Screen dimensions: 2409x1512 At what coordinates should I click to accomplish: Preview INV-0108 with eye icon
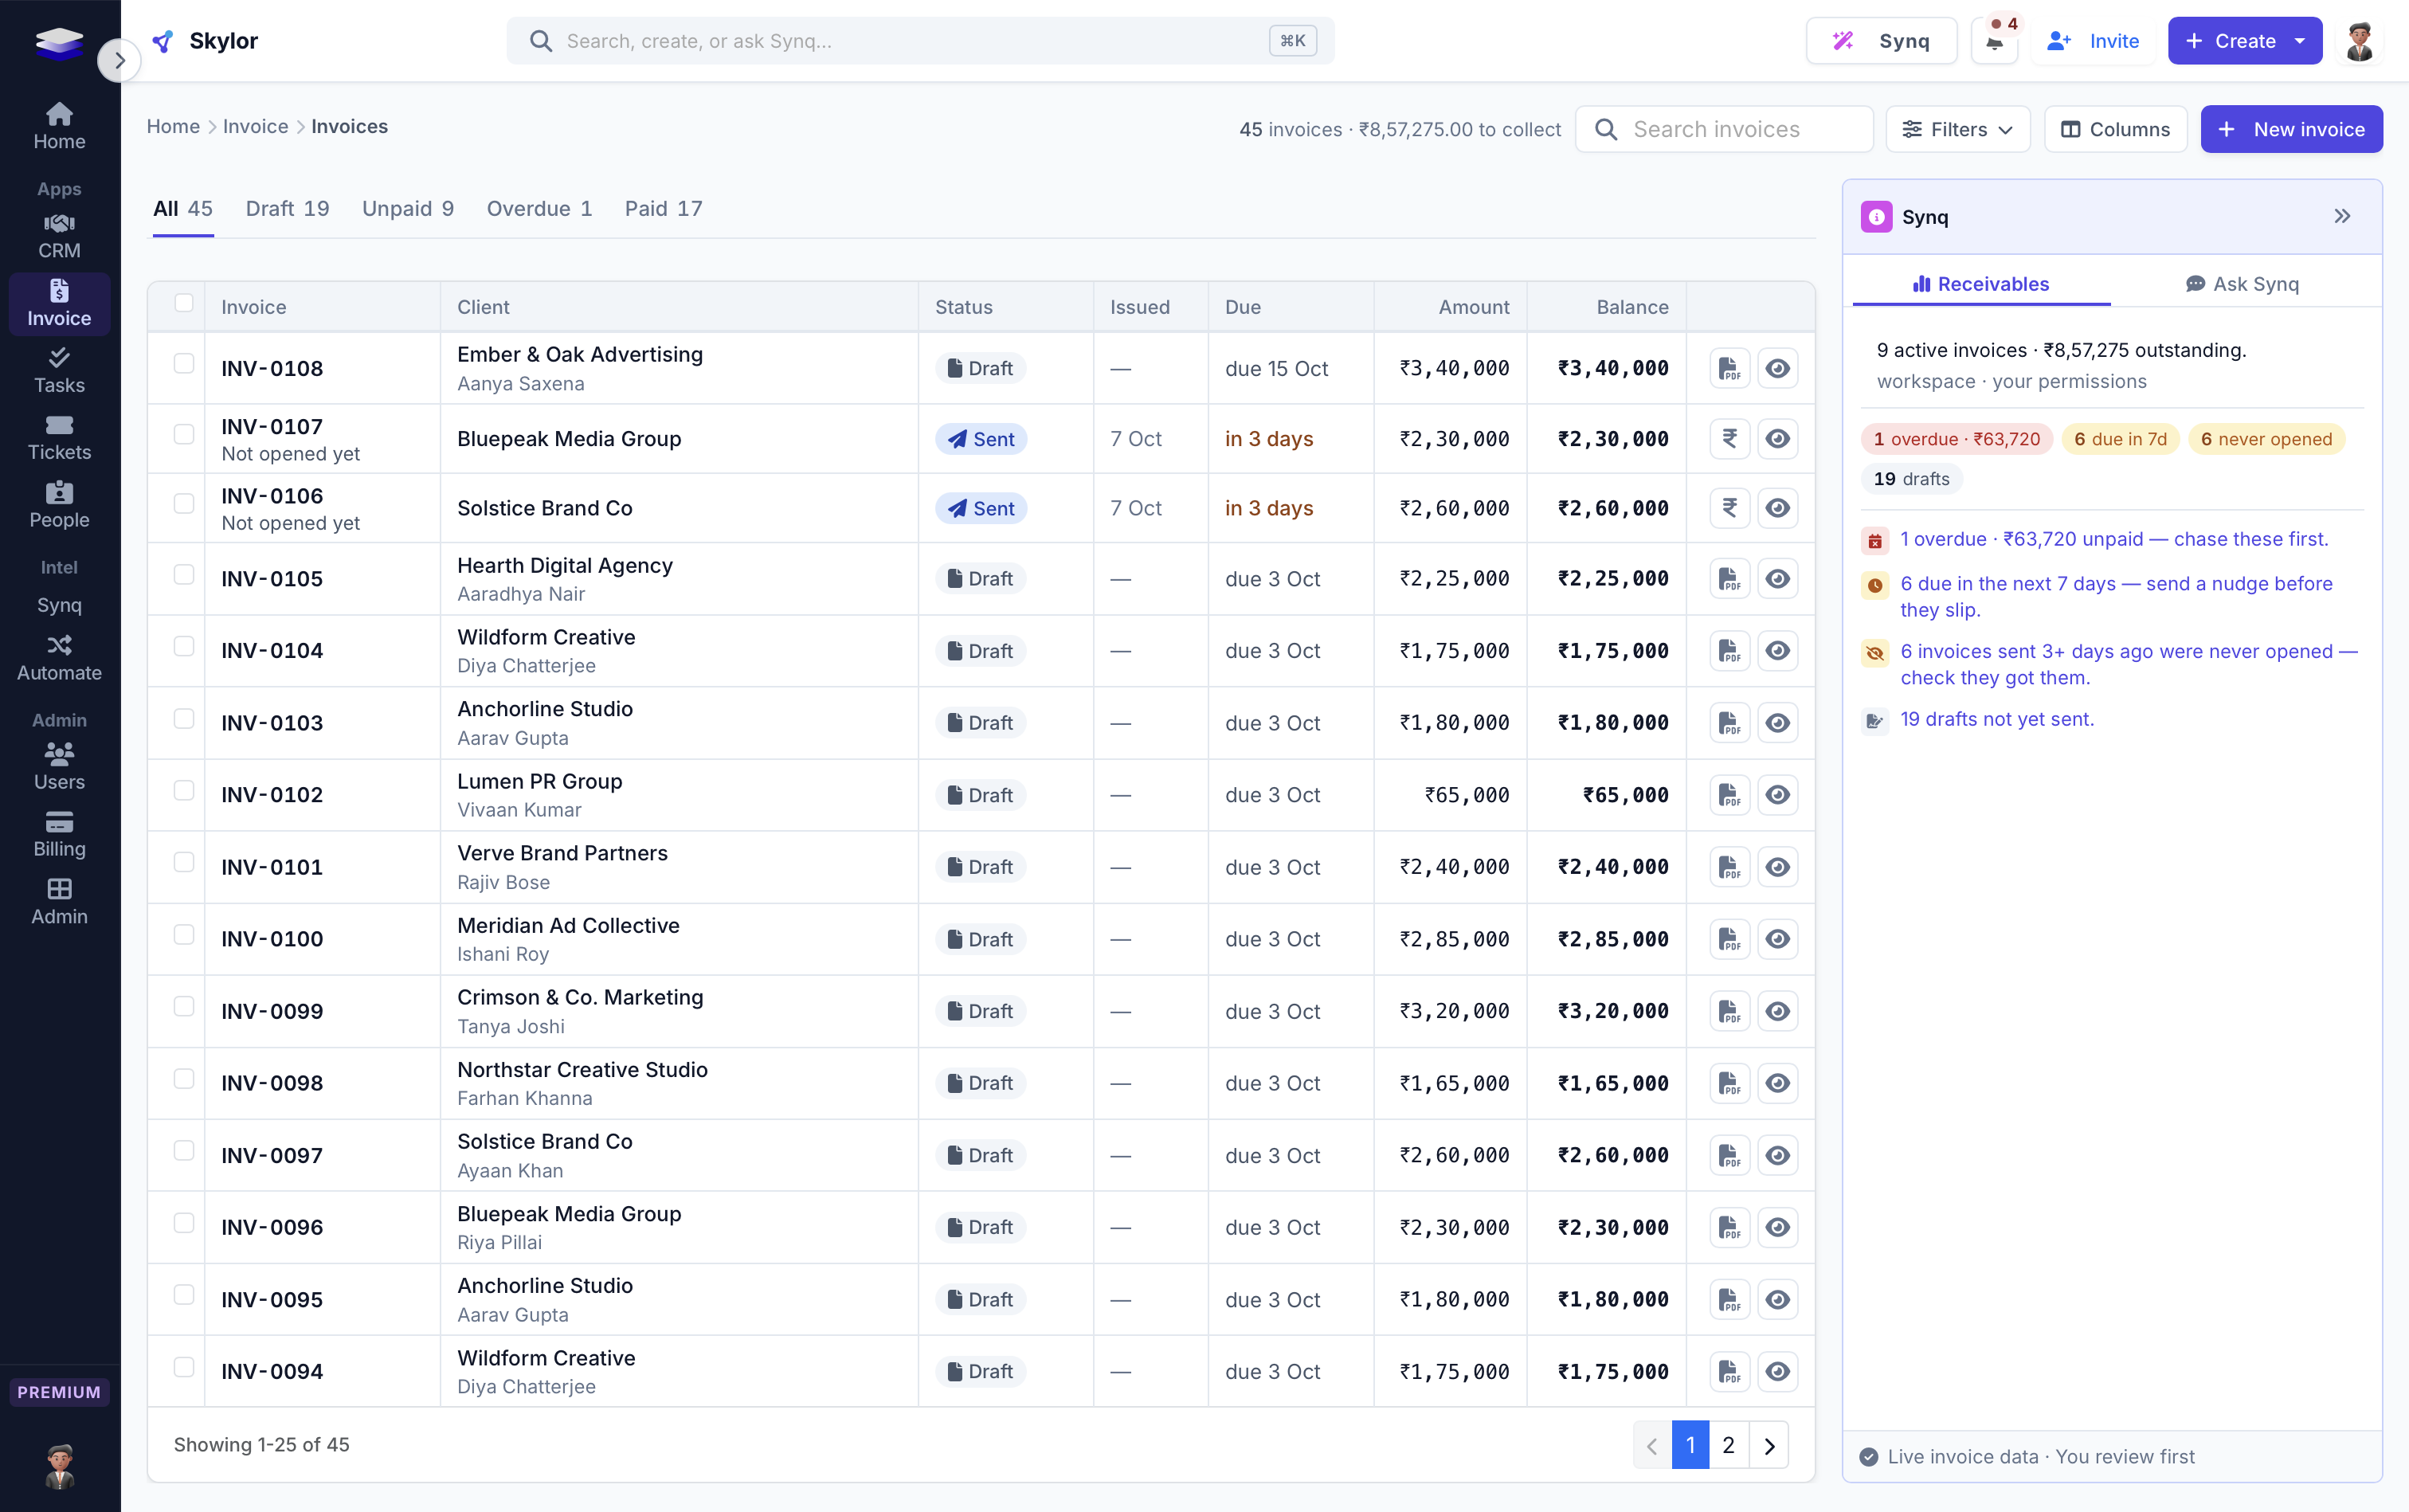click(x=1777, y=368)
